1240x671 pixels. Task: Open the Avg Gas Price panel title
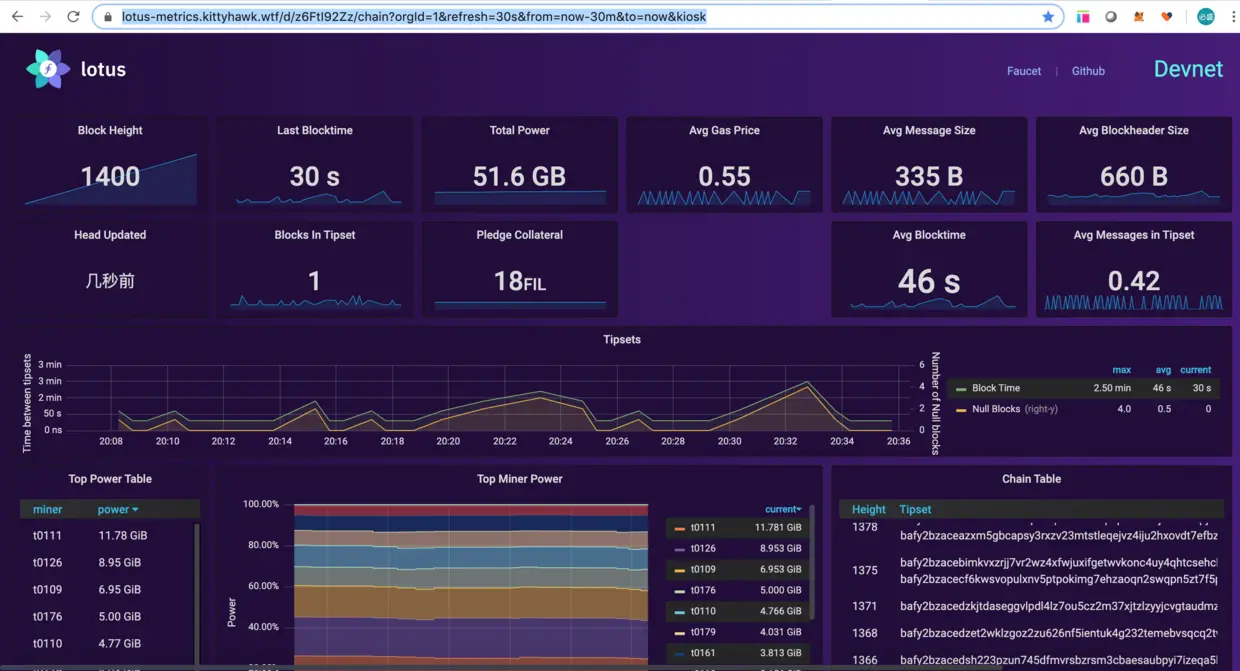pyautogui.click(x=724, y=130)
